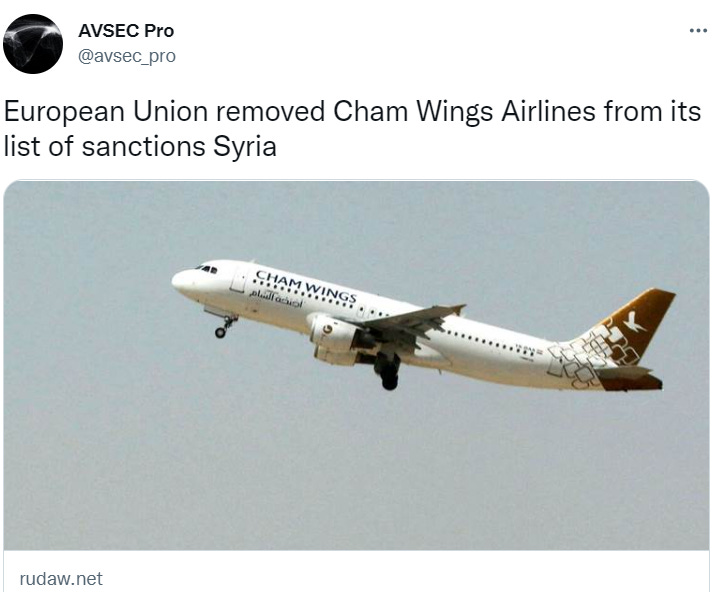Open the Cham Wings airplane preview image
This screenshot has width=722, height=592.
point(356,365)
